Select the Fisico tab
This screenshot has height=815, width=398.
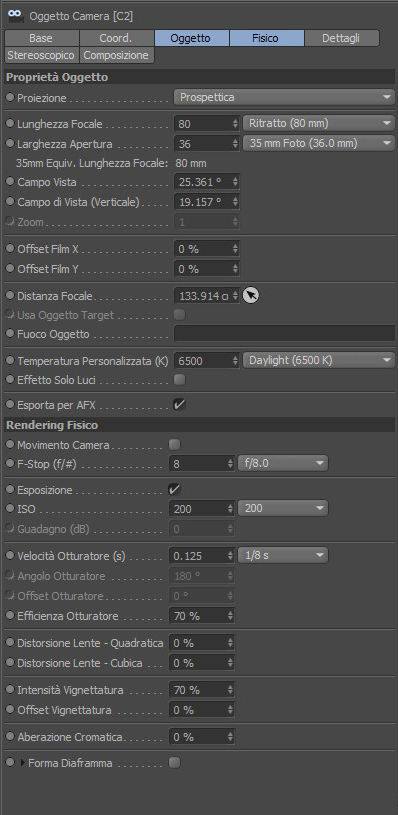[x=266, y=38]
